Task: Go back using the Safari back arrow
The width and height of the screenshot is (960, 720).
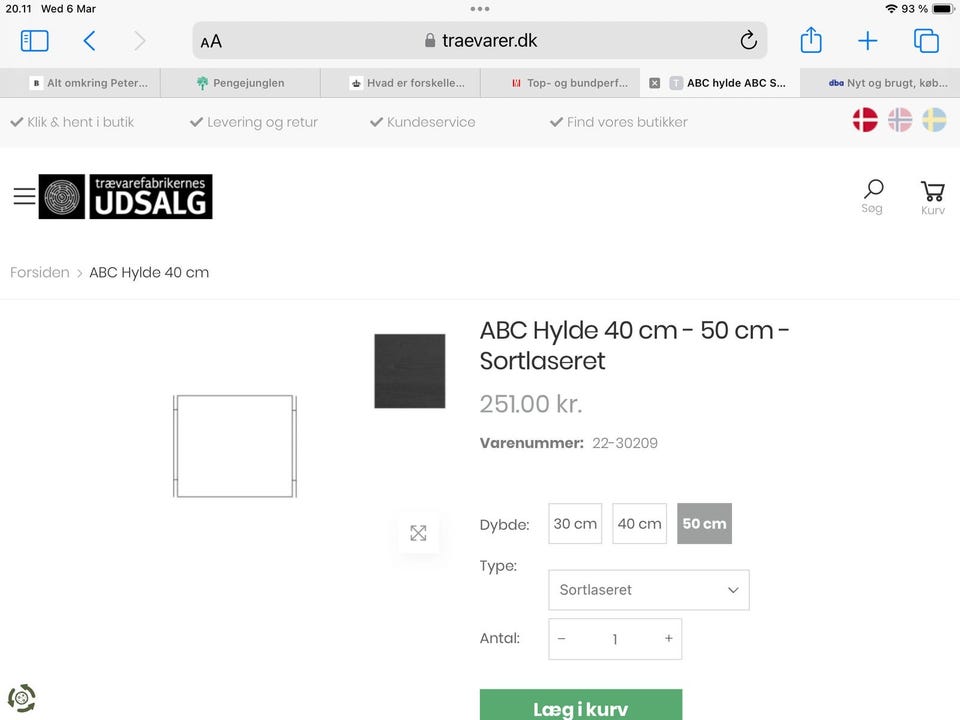Action: click(x=89, y=41)
